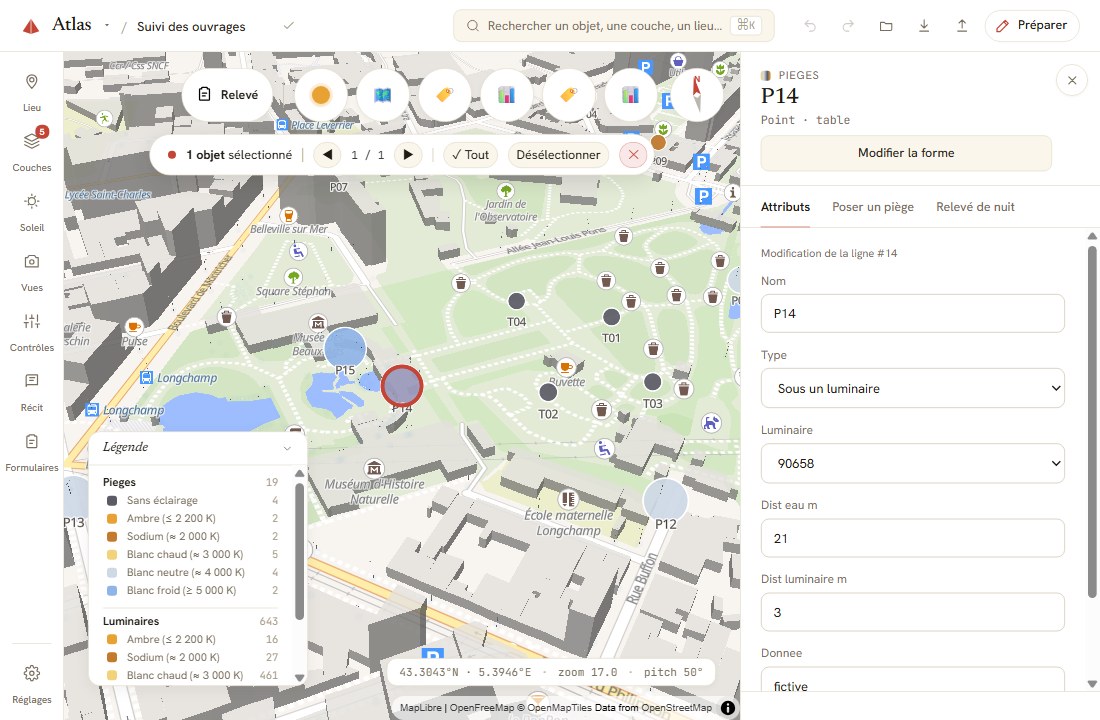This screenshot has width=1100, height=720.
Task: Reset north with the compass button
Action: (697, 95)
